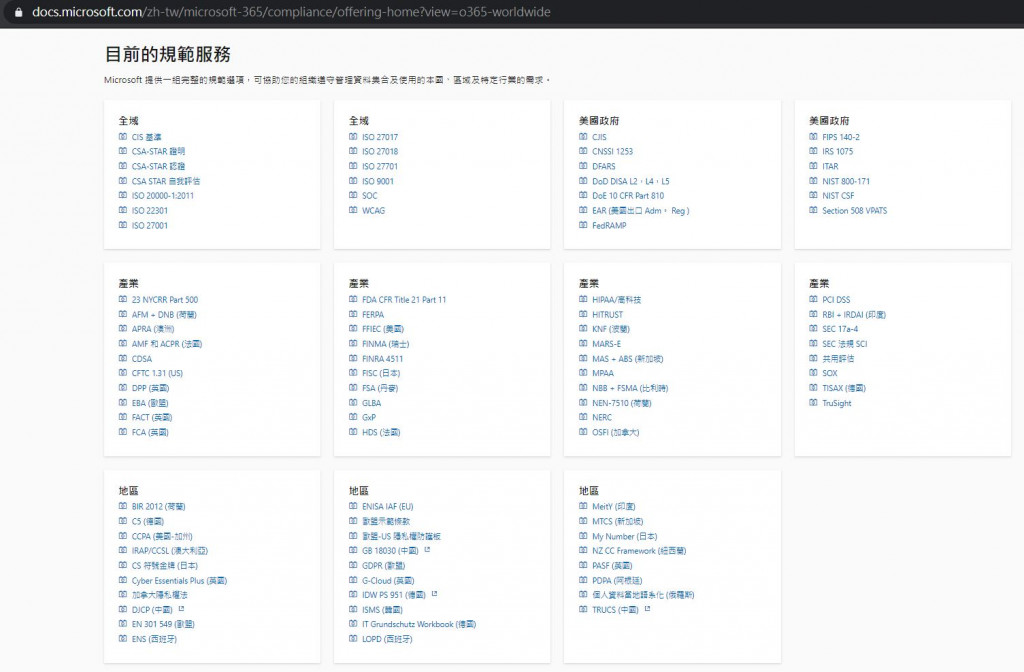Open the Section 508 VPATS link
Viewport: 1024px width, 672px height.
(x=855, y=211)
